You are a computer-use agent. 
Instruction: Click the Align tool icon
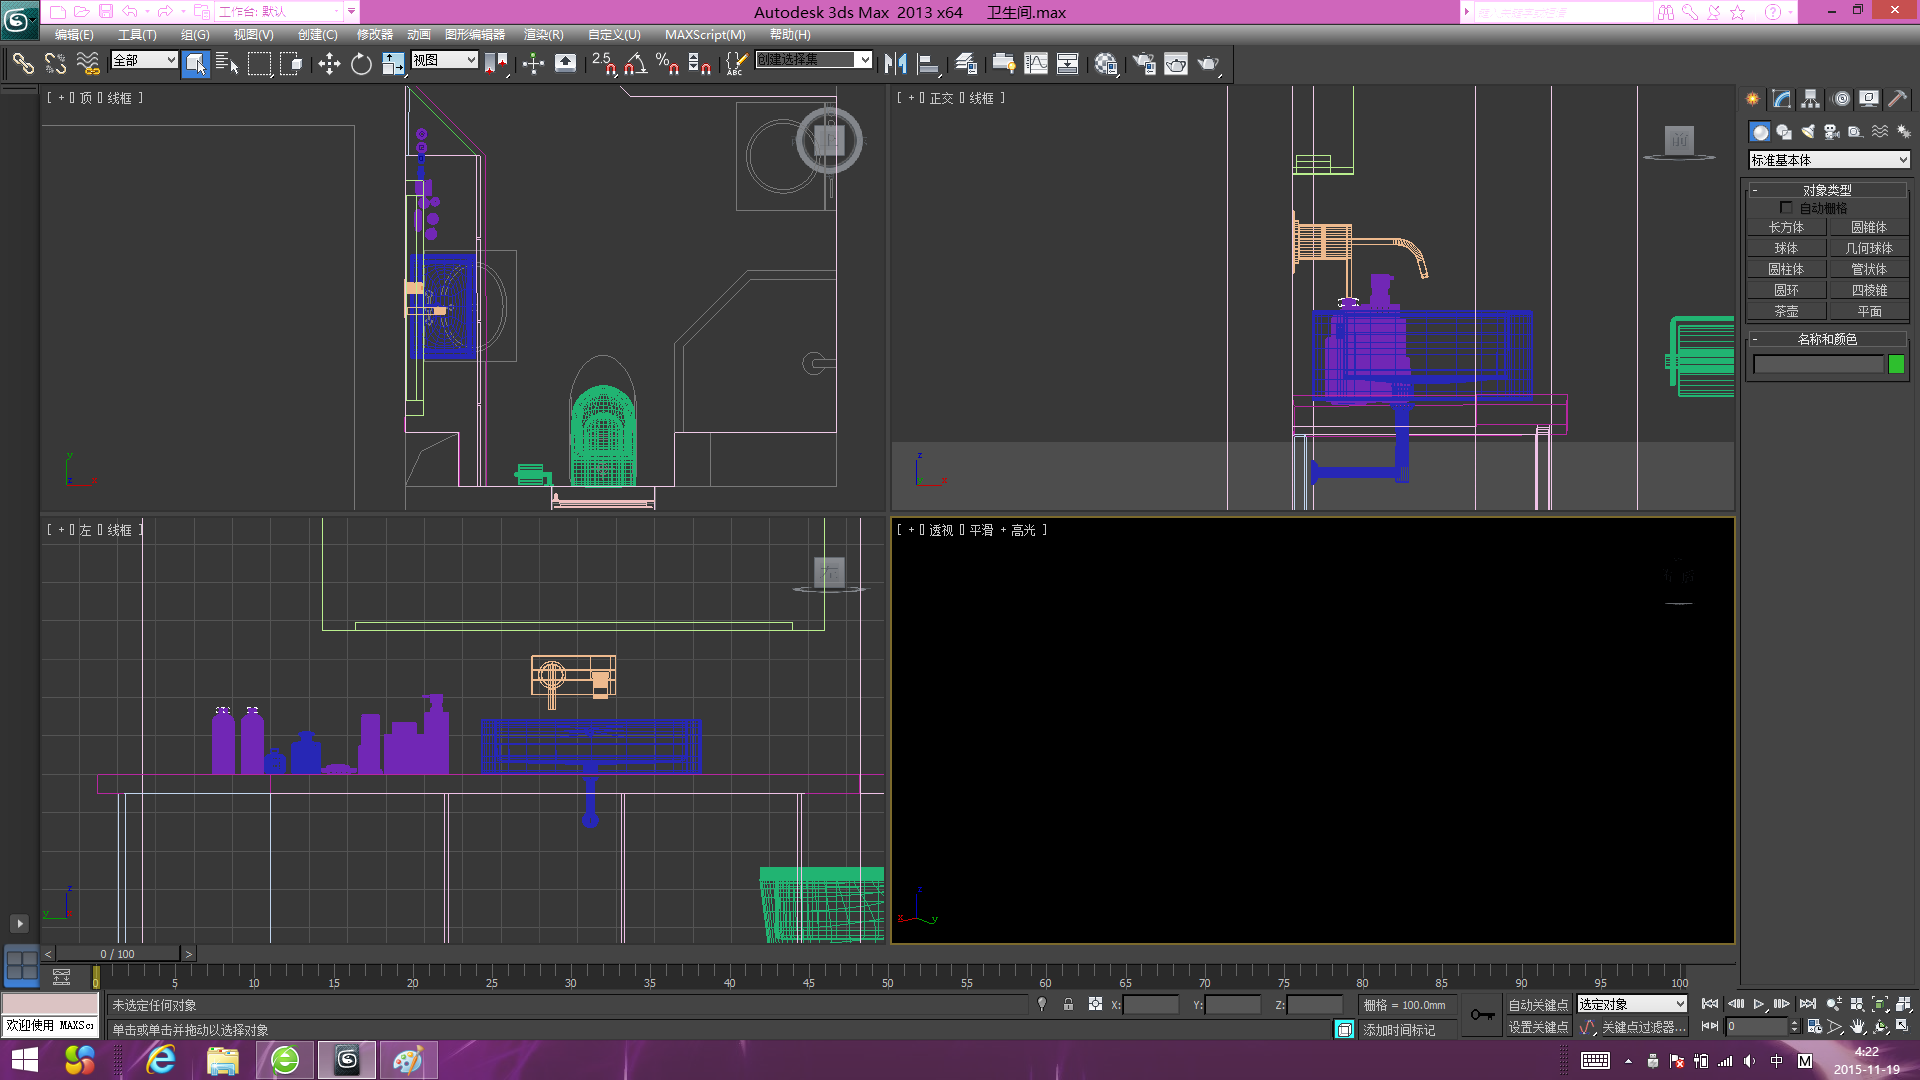click(x=928, y=64)
